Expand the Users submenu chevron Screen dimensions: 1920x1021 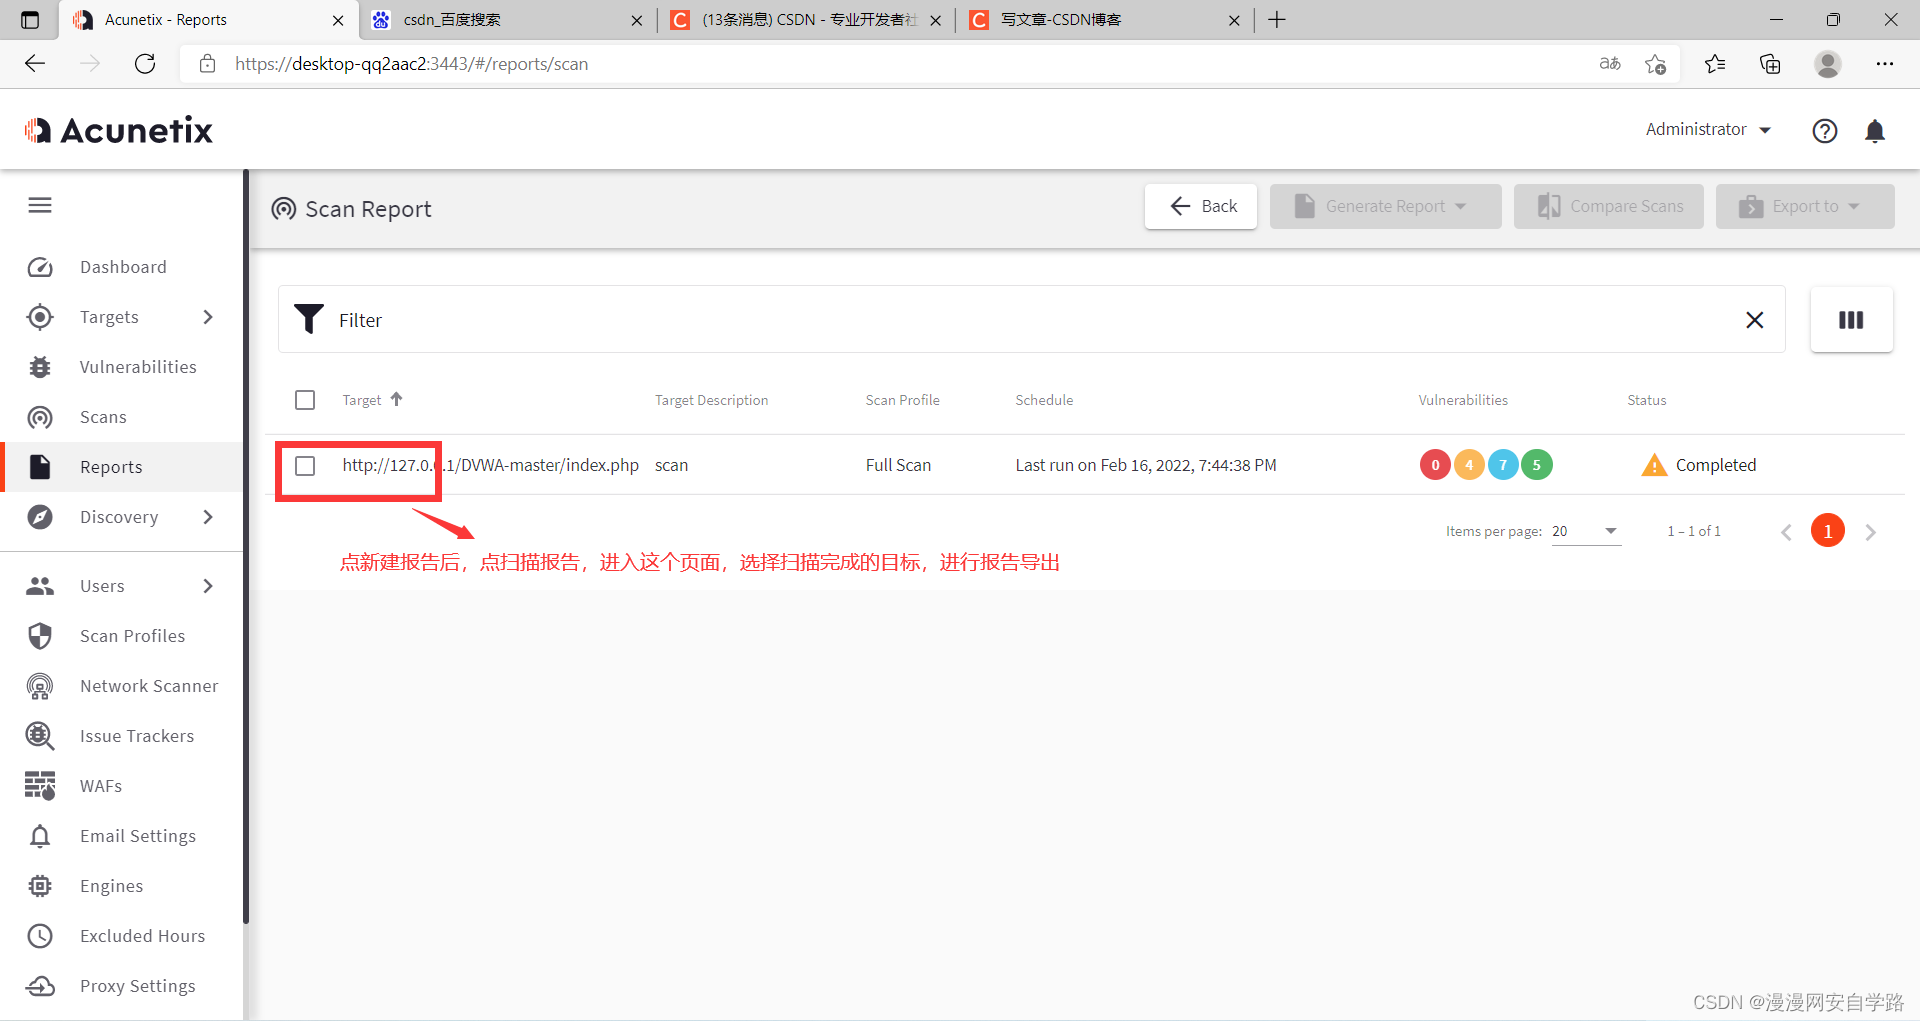(208, 586)
